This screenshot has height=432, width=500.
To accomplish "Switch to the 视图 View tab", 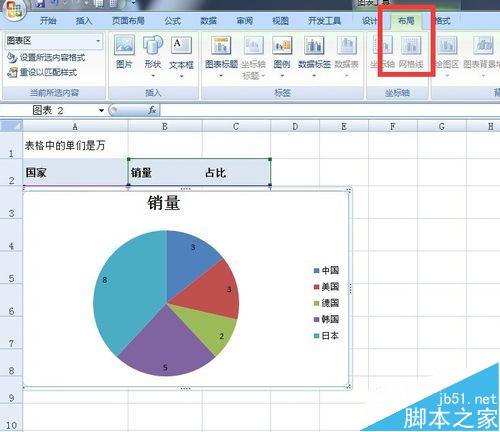I will [280, 21].
